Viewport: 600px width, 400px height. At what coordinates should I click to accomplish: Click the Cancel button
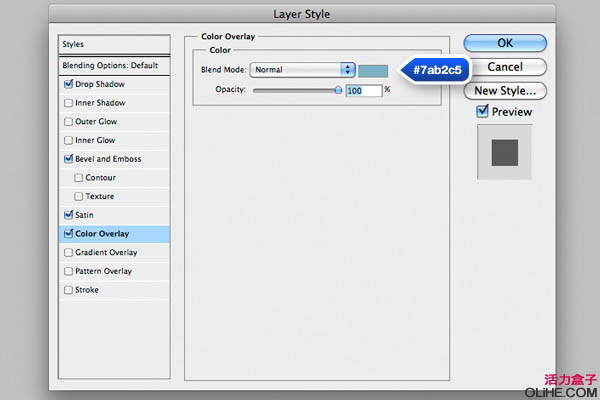505,67
